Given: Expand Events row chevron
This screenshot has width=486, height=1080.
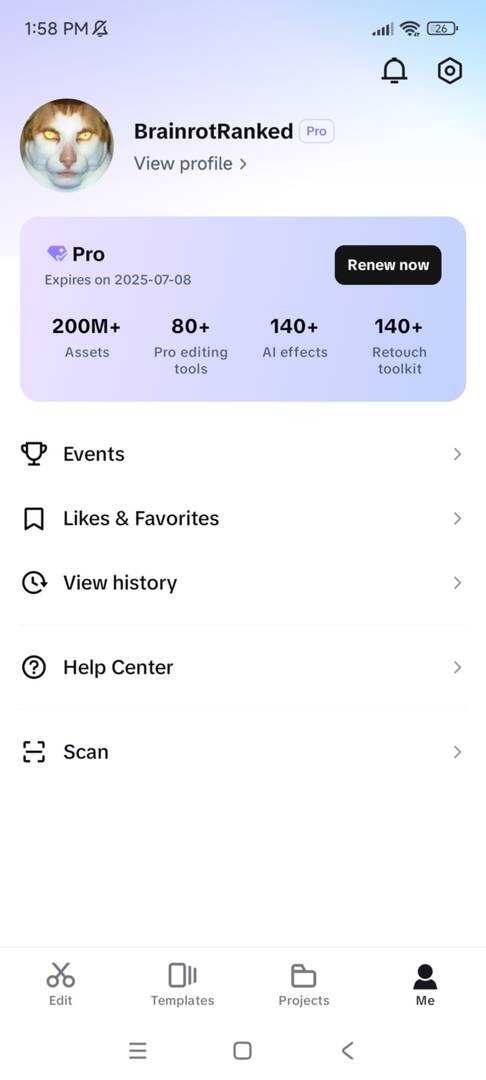Looking at the screenshot, I should (x=457, y=455).
